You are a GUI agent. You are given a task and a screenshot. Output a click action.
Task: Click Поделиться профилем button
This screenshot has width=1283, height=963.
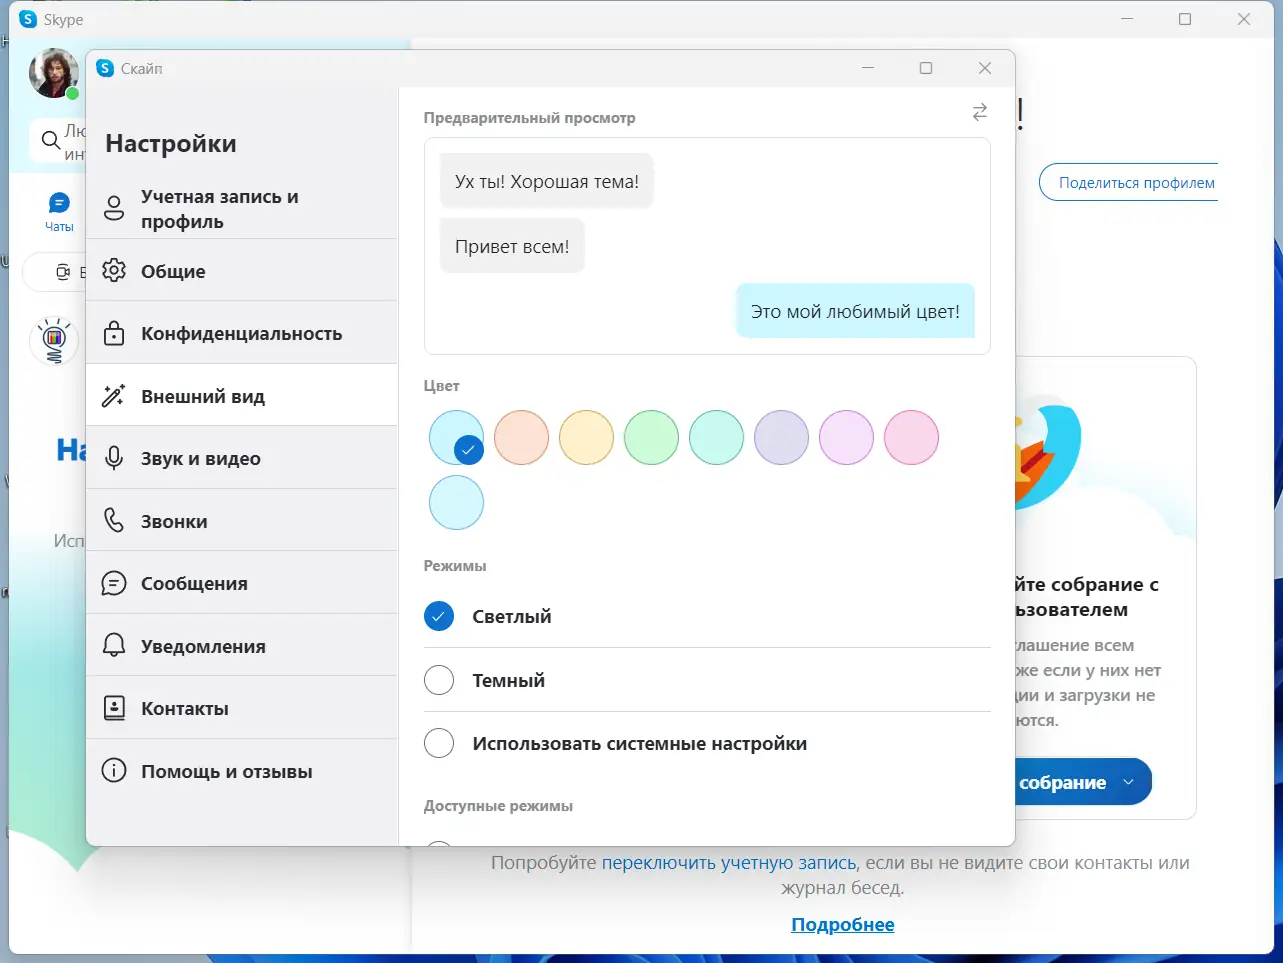[x=1129, y=182]
